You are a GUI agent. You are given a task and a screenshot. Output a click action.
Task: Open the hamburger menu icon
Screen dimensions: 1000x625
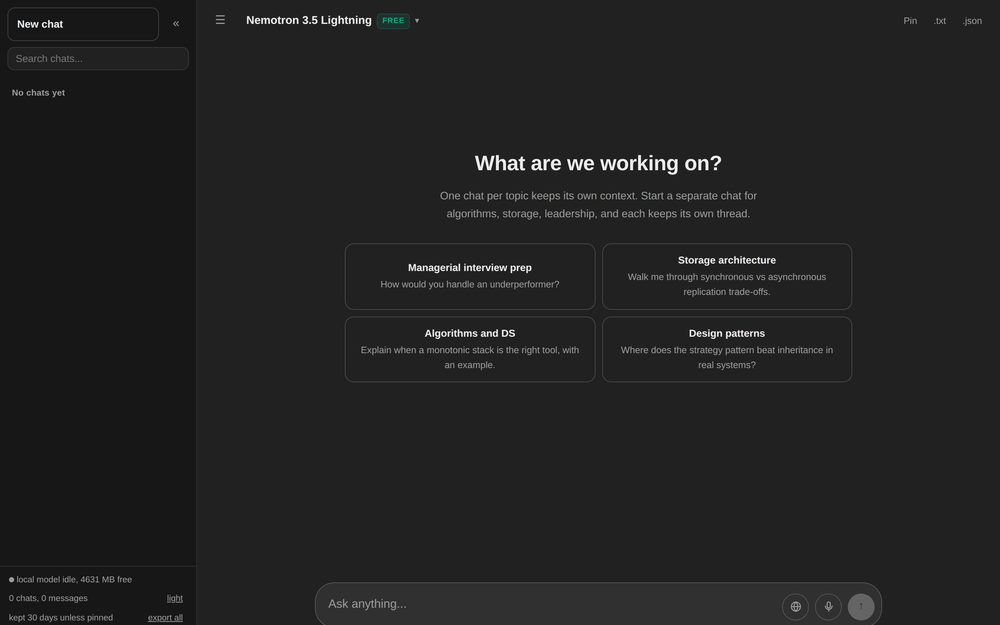(x=220, y=20)
